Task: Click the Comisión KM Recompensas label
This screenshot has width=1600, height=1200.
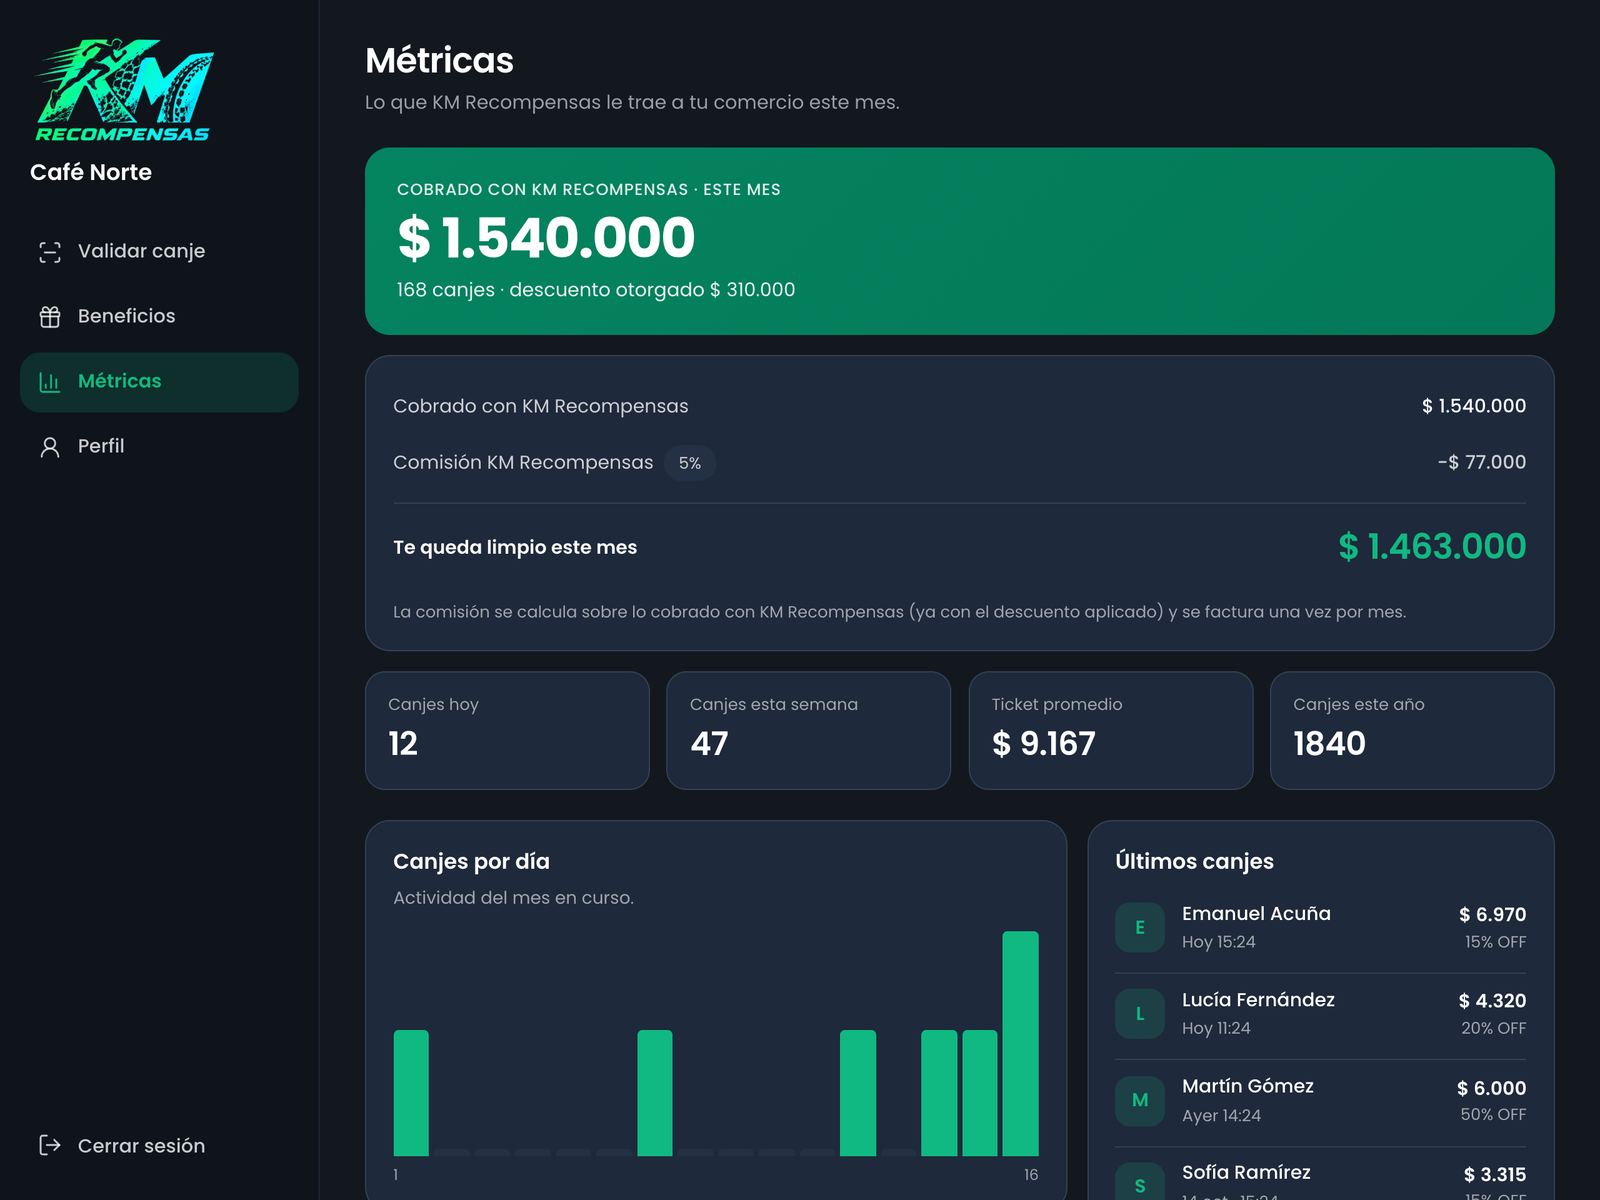Action: click(523, 462)
